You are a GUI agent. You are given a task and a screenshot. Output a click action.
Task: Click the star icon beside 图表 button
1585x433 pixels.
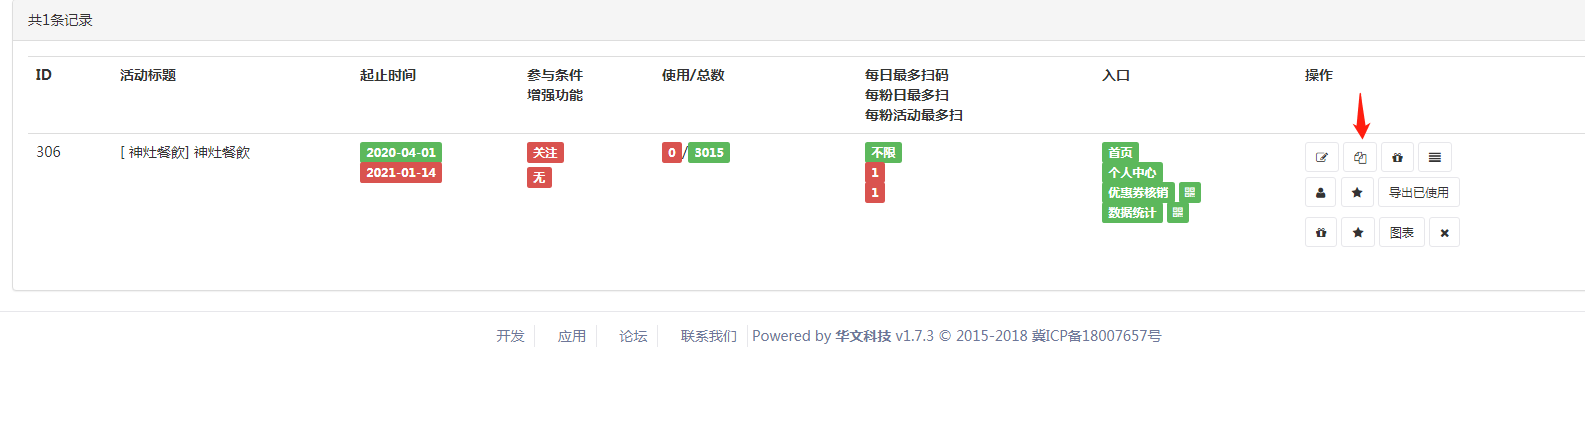1357,232
